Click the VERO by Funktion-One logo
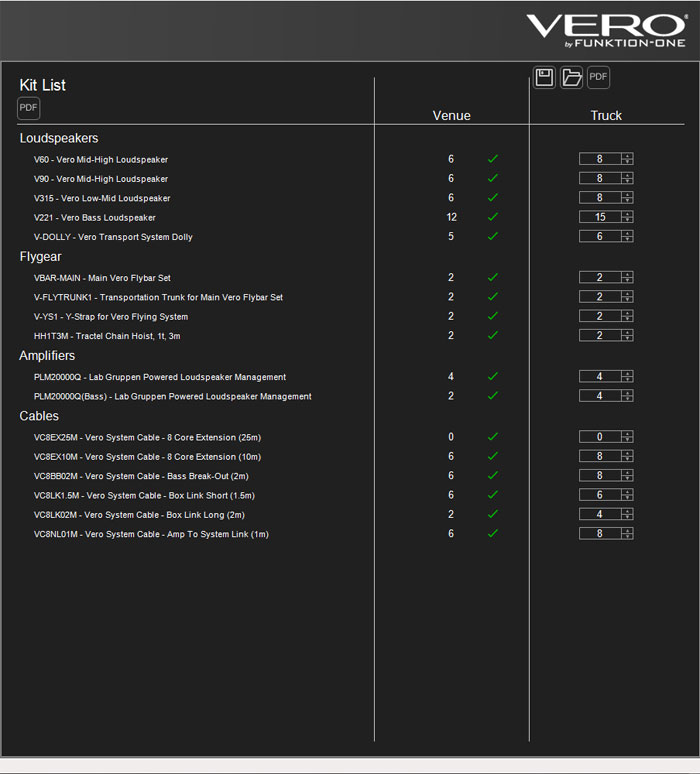The height and width of the screenshot is (774, 700). tap(607, 31)
